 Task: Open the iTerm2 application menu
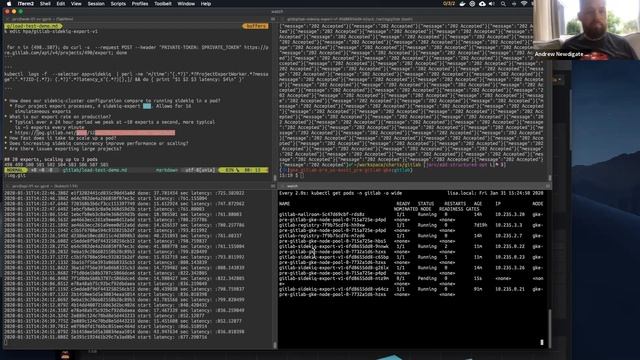pos(26,4)
